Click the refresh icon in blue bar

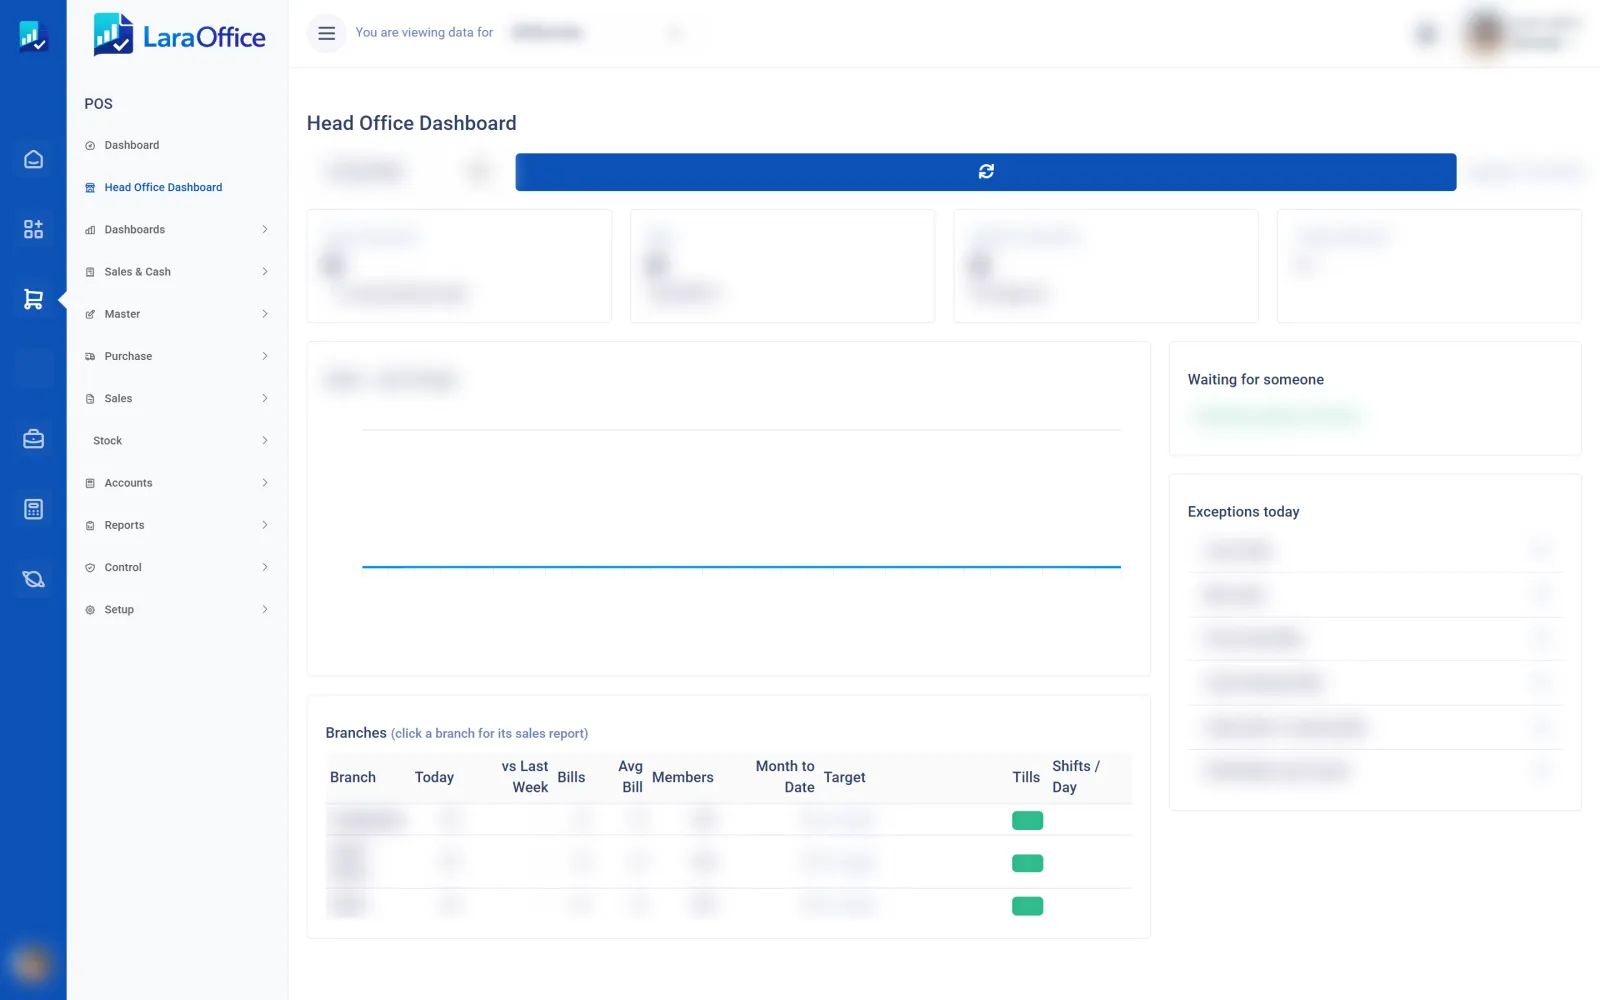tap(986, 172)
